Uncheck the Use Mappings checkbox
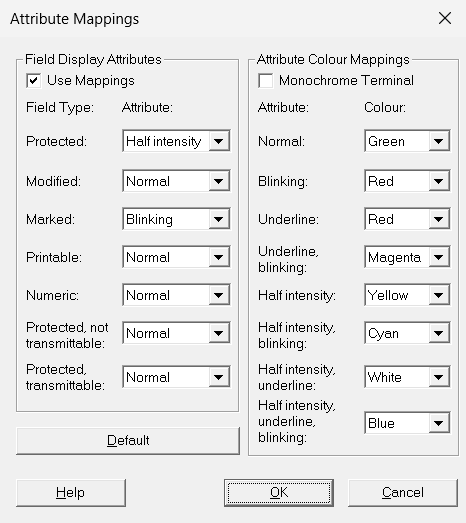The height and width of the screenshot is (523, 466). (x=34, y=81)
